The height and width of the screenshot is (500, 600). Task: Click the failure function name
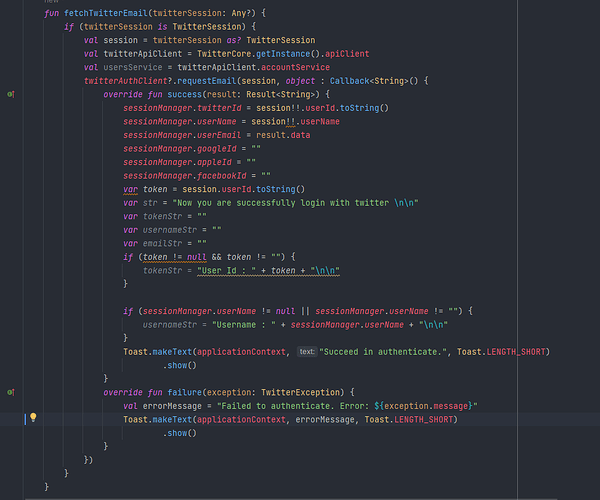tap(184, 392)
